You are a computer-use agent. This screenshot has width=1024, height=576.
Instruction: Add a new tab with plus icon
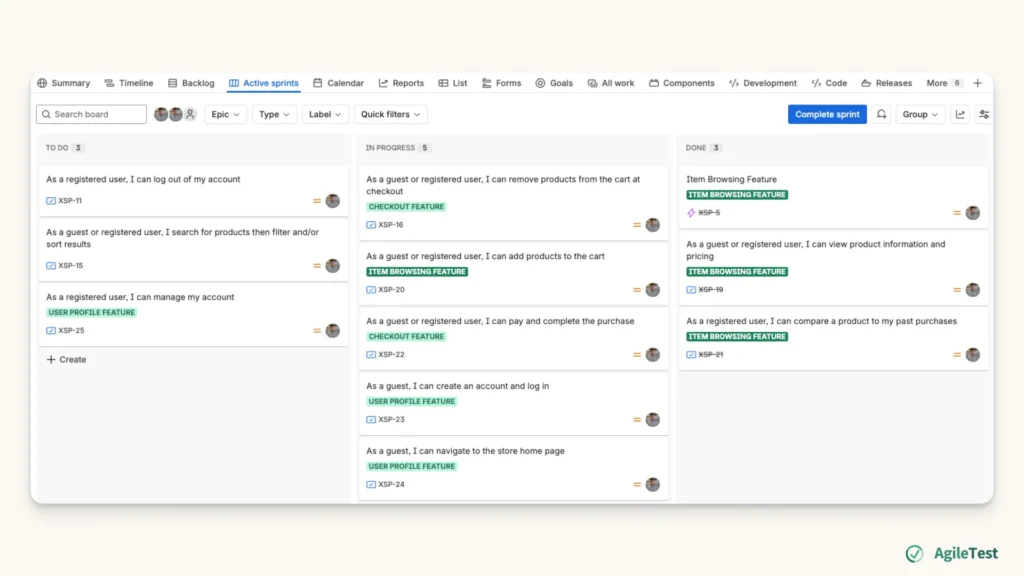(978, 83)
